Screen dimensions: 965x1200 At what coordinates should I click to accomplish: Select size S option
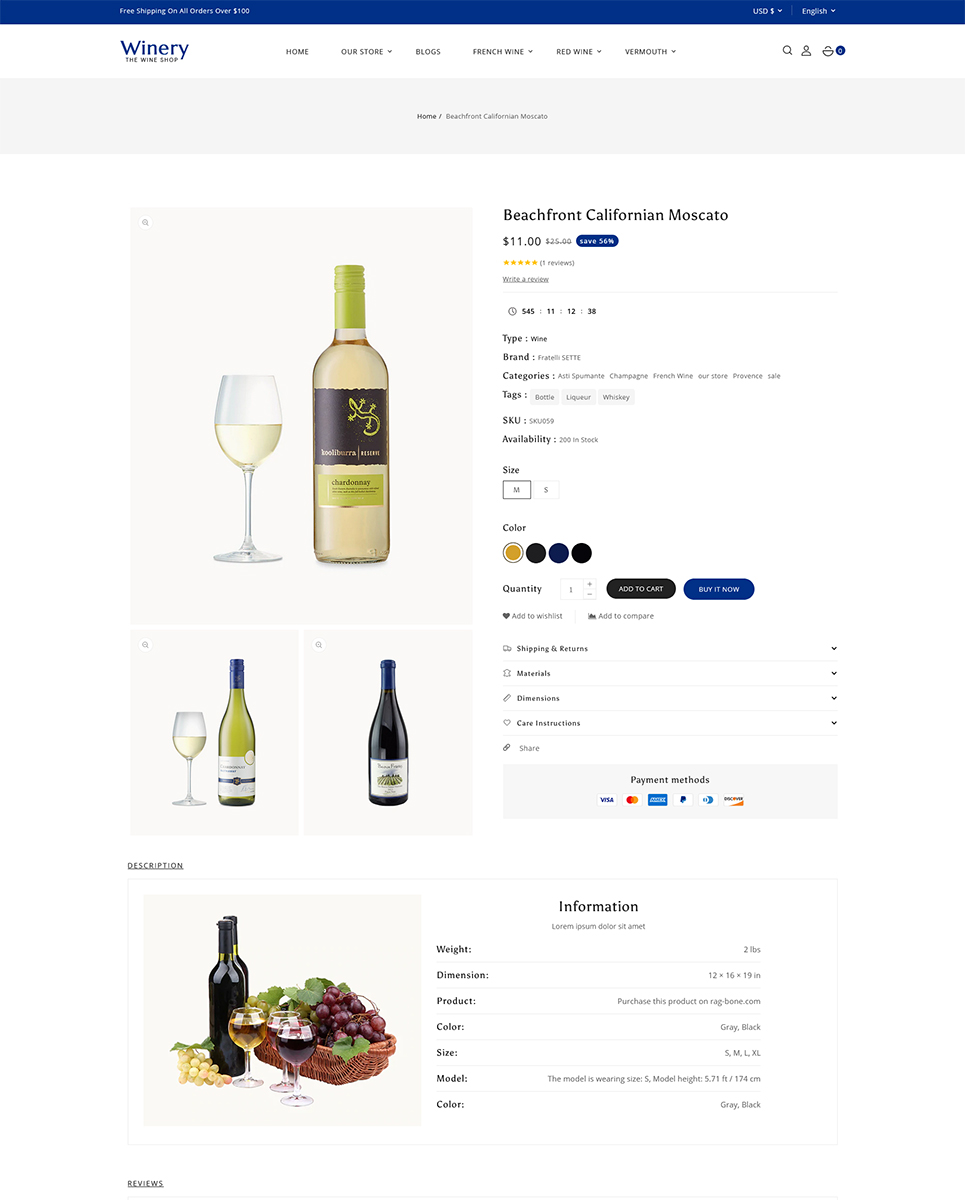(546, 490)
